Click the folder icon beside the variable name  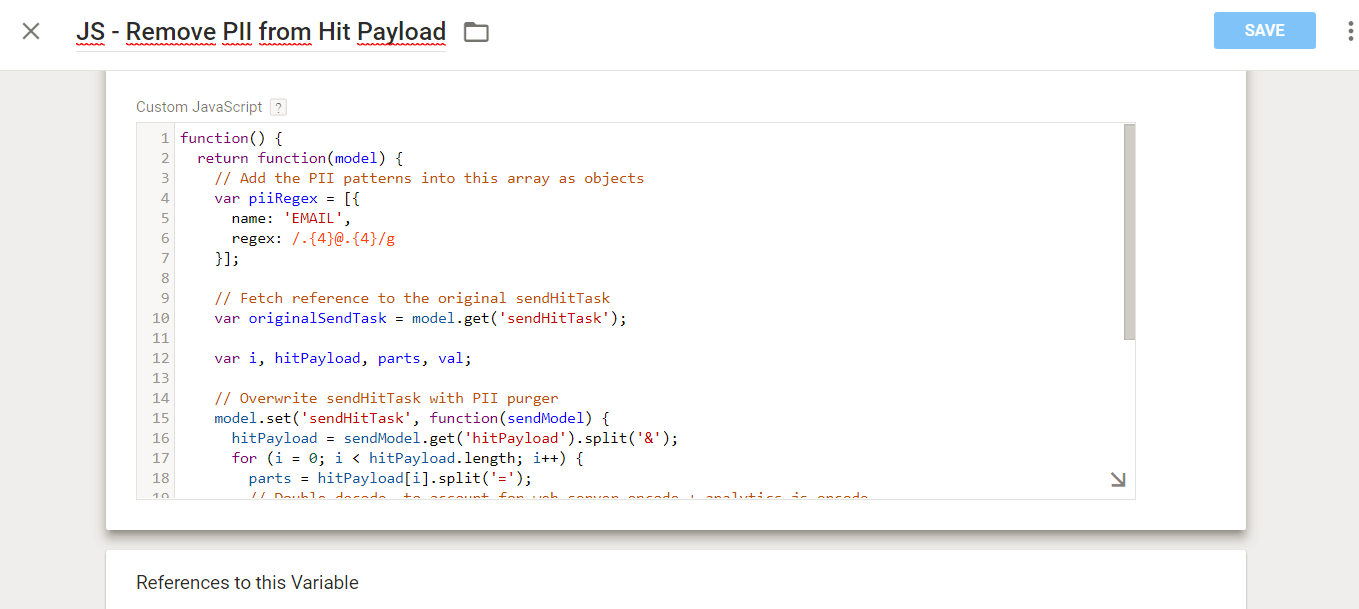click(x=476, y=32)
